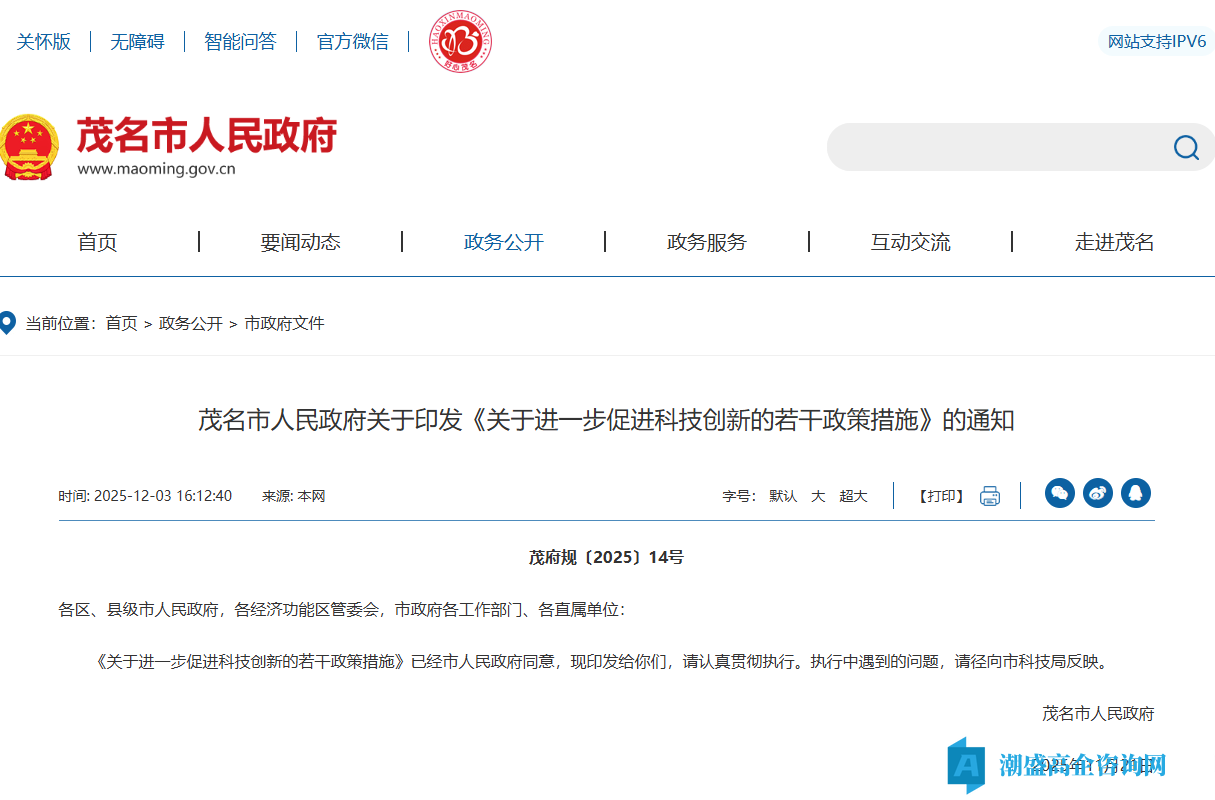1215x800 pixels.
Task: Click the search magnifier icon
Action: click(x=1186, y=148)
